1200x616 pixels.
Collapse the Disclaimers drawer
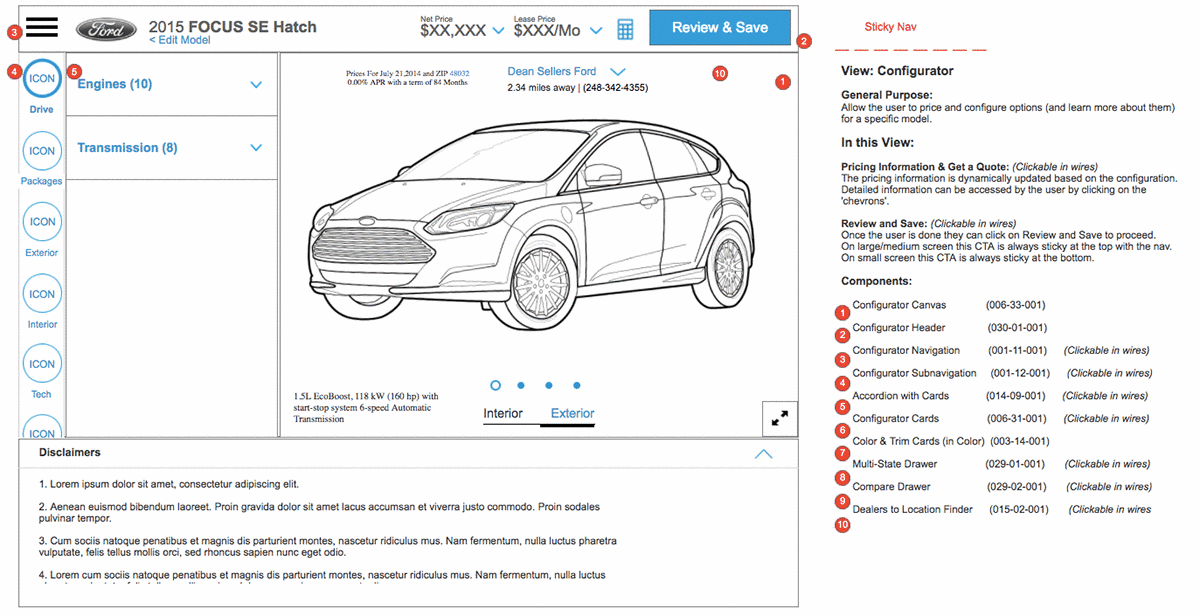(763, 454)
